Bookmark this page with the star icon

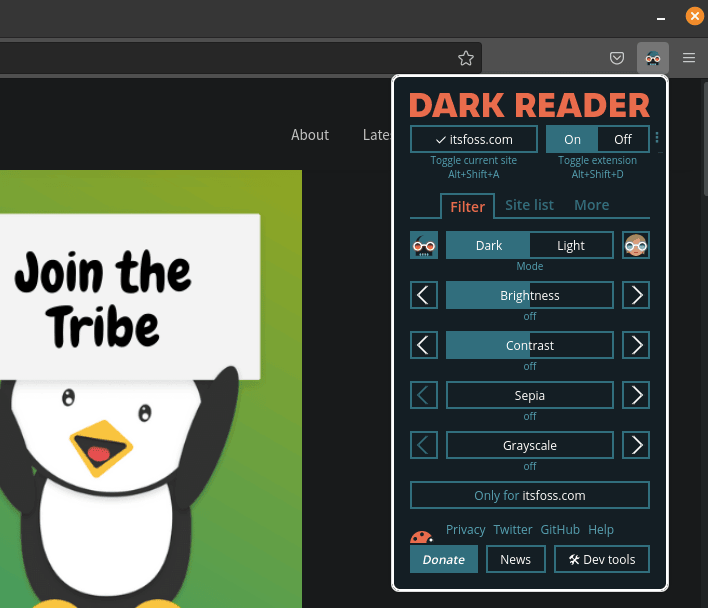466,58
